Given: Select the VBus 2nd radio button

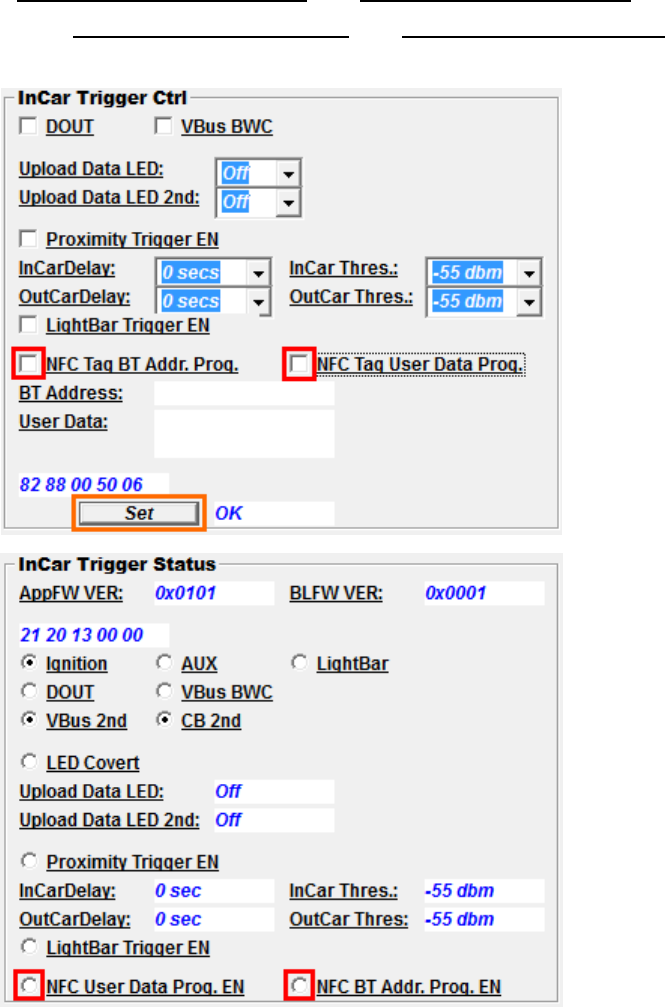Looking at the screenshot, I should [x=29, y=719].
